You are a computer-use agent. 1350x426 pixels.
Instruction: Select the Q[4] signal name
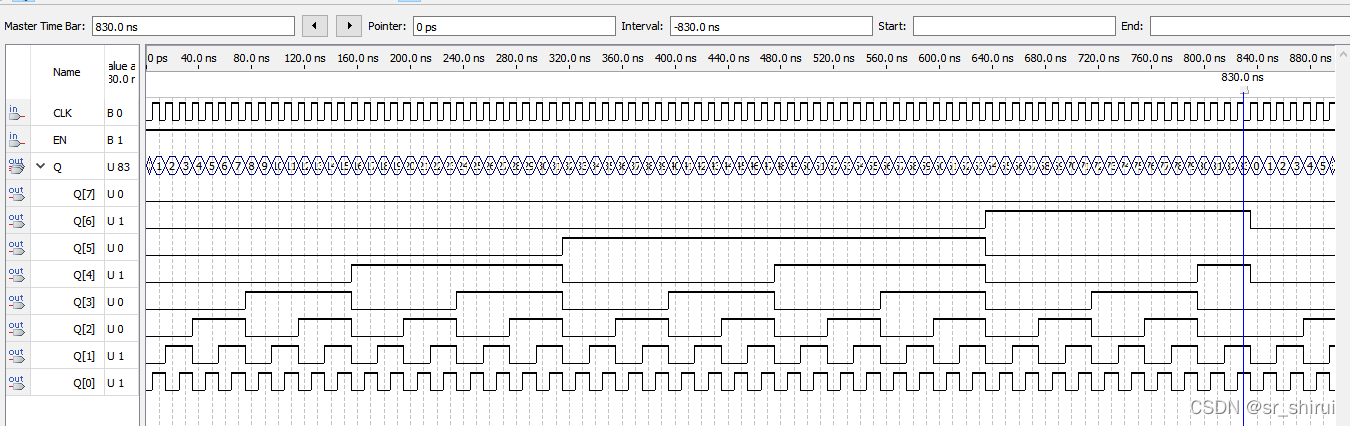click(85, 275)
